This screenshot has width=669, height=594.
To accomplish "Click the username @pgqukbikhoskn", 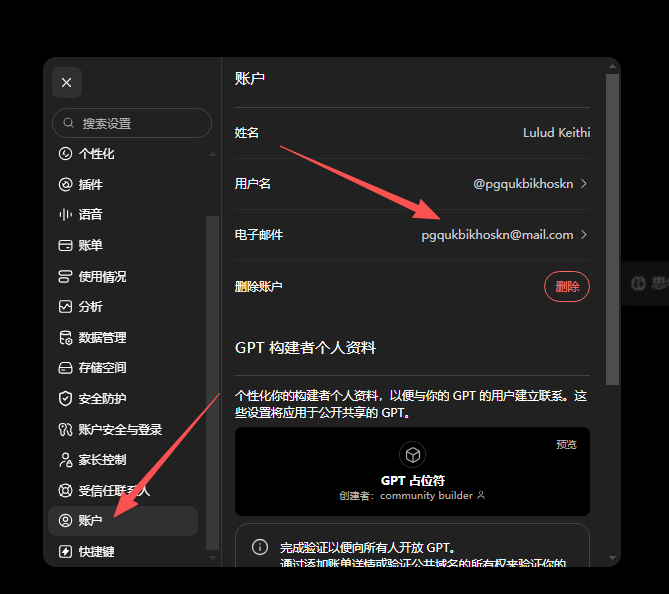I will pyautogui.click(x=523, y=183).
